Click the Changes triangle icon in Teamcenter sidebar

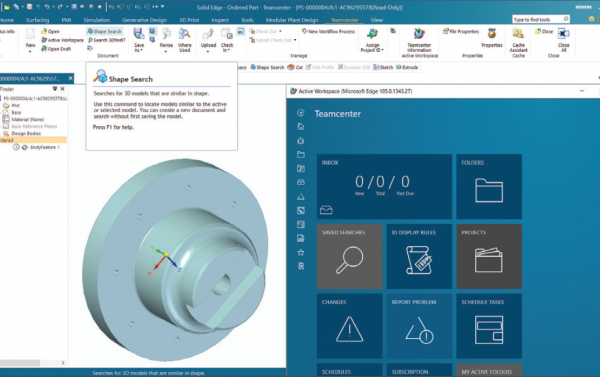(x=301, y=197)
